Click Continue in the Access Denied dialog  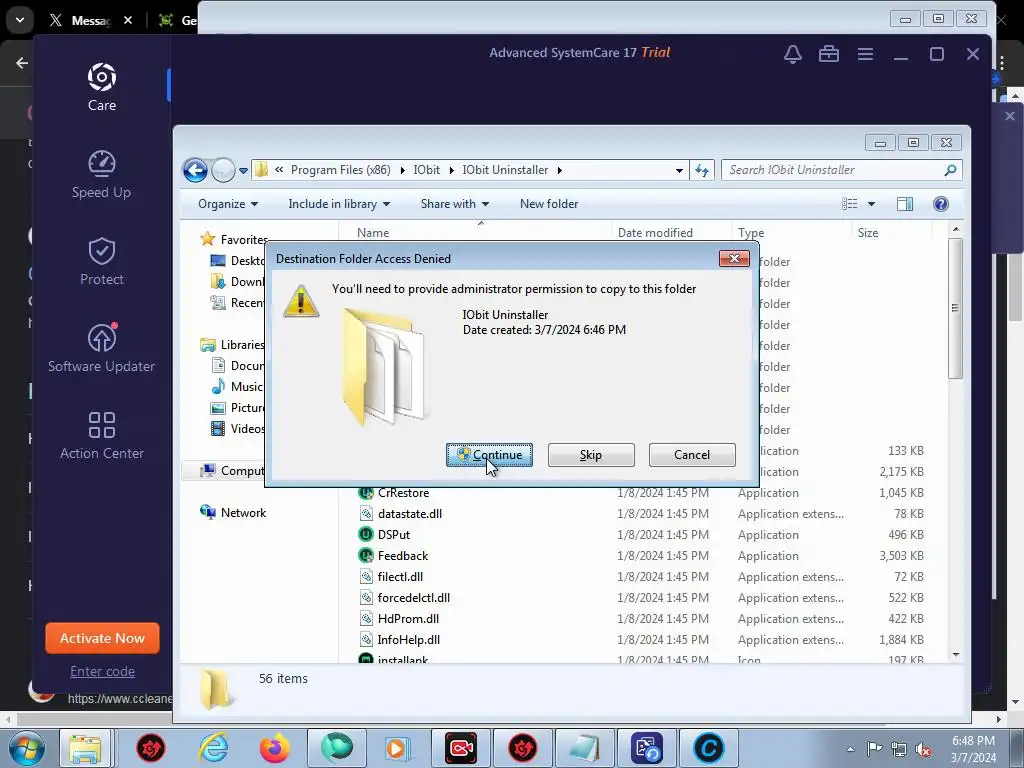pos(489,455)
